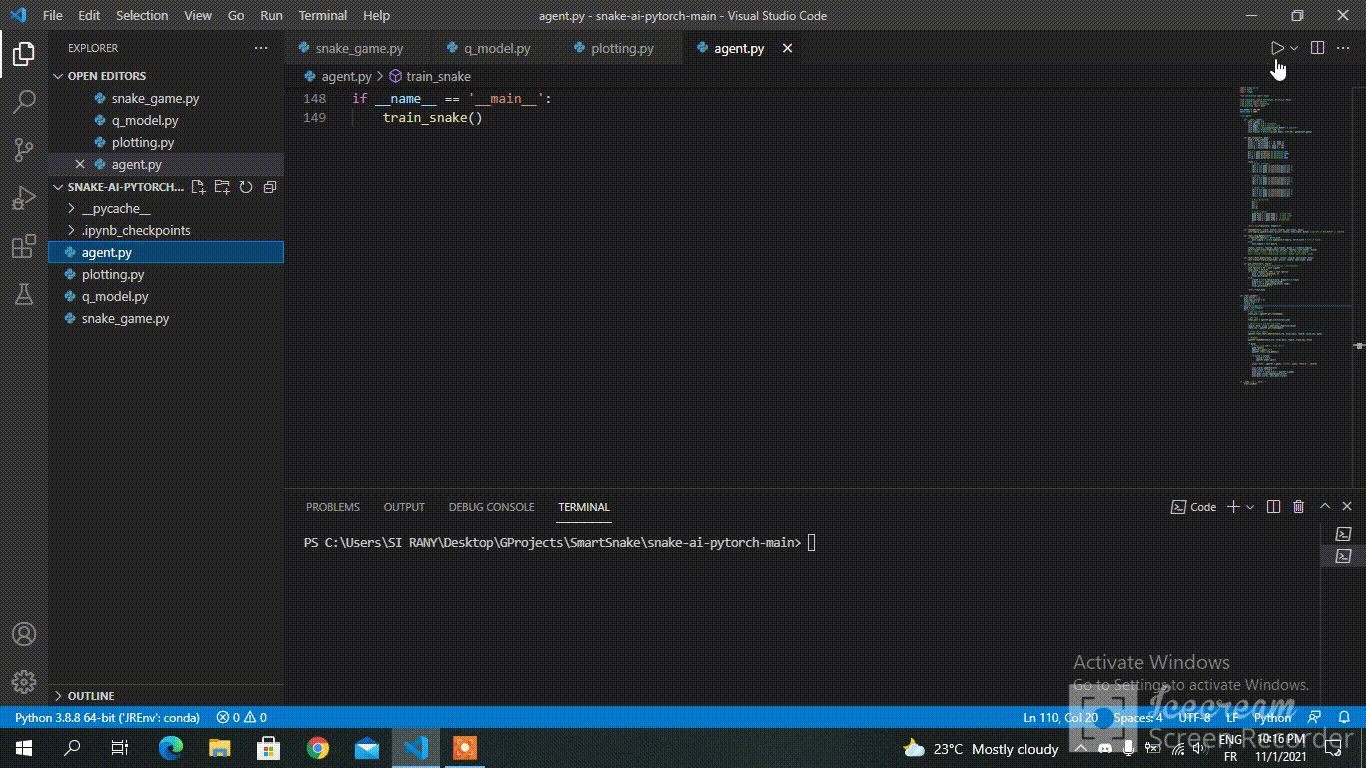This screenshot has height=768, width=1366.
Task: Toggle the Explorer side bar view
Action: pos(24,53)
